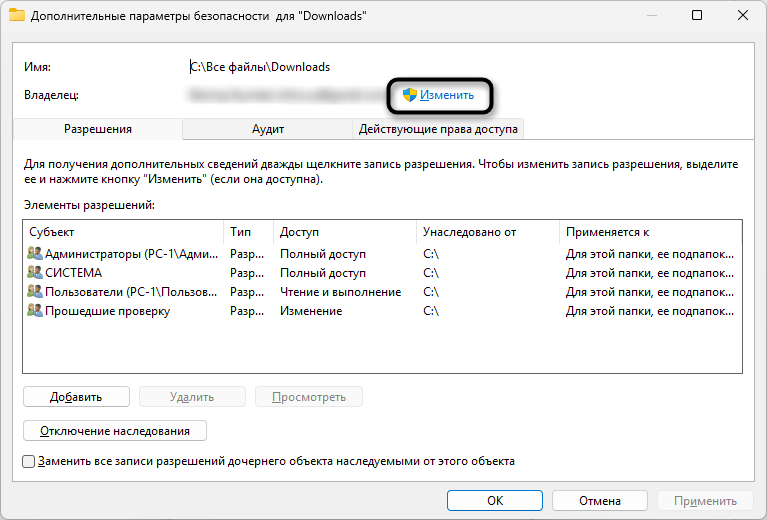Click the Изменить owner link
This screenshot has width=767, height=520.
tap(440, 95)
